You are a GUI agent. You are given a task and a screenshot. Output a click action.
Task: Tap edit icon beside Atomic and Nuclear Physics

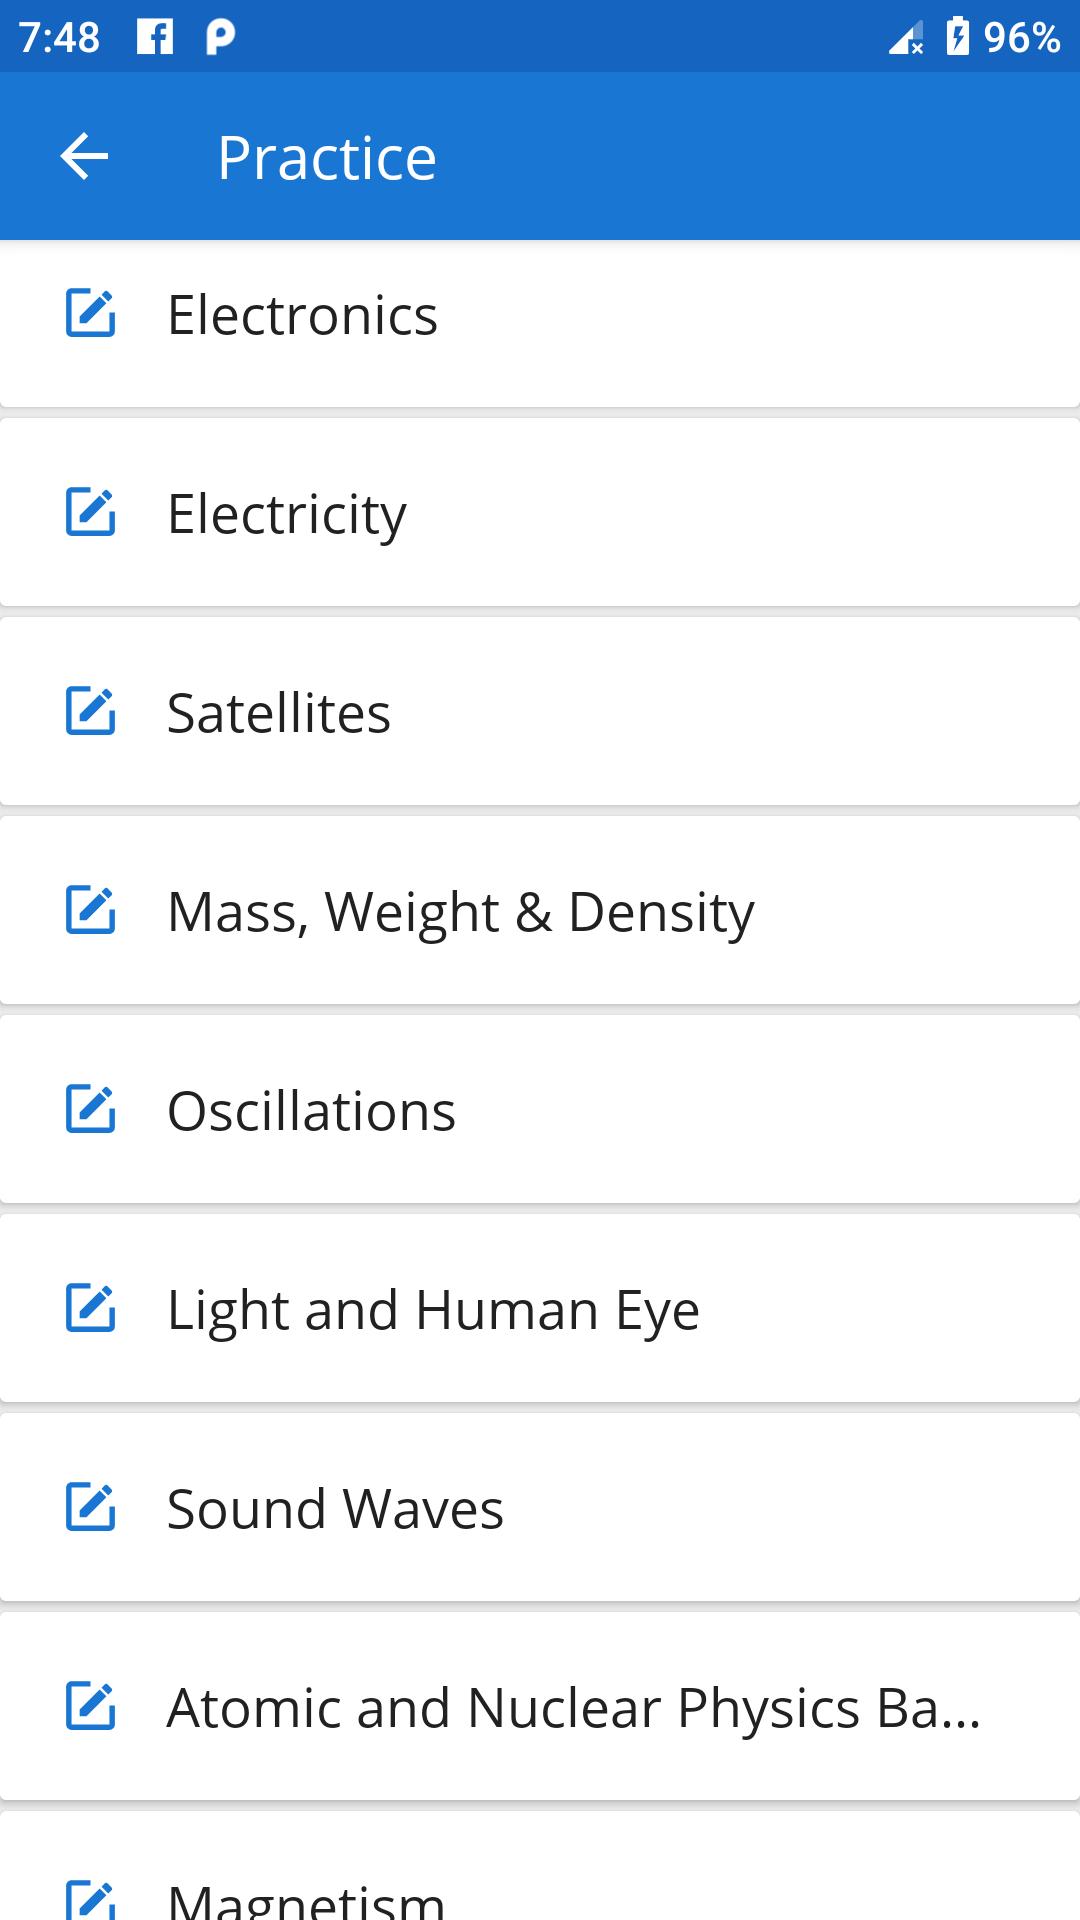(x=91, y=1707)
